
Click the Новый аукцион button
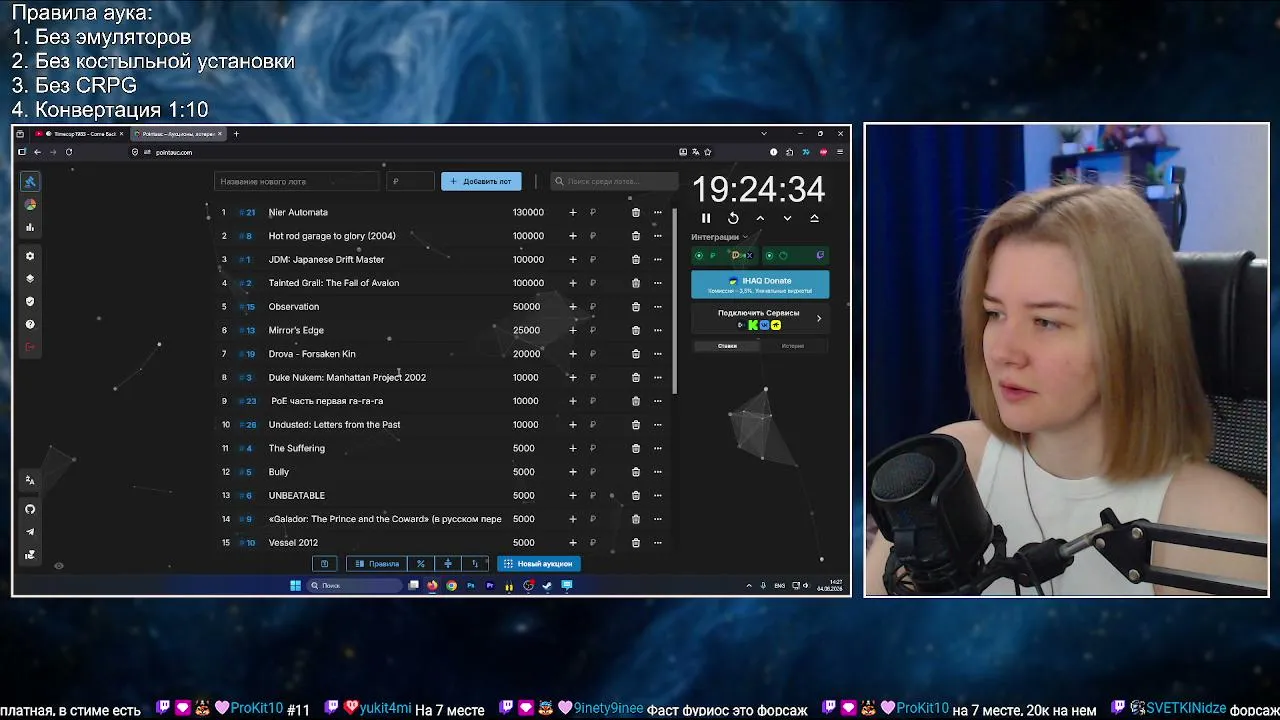pos(539,564)
